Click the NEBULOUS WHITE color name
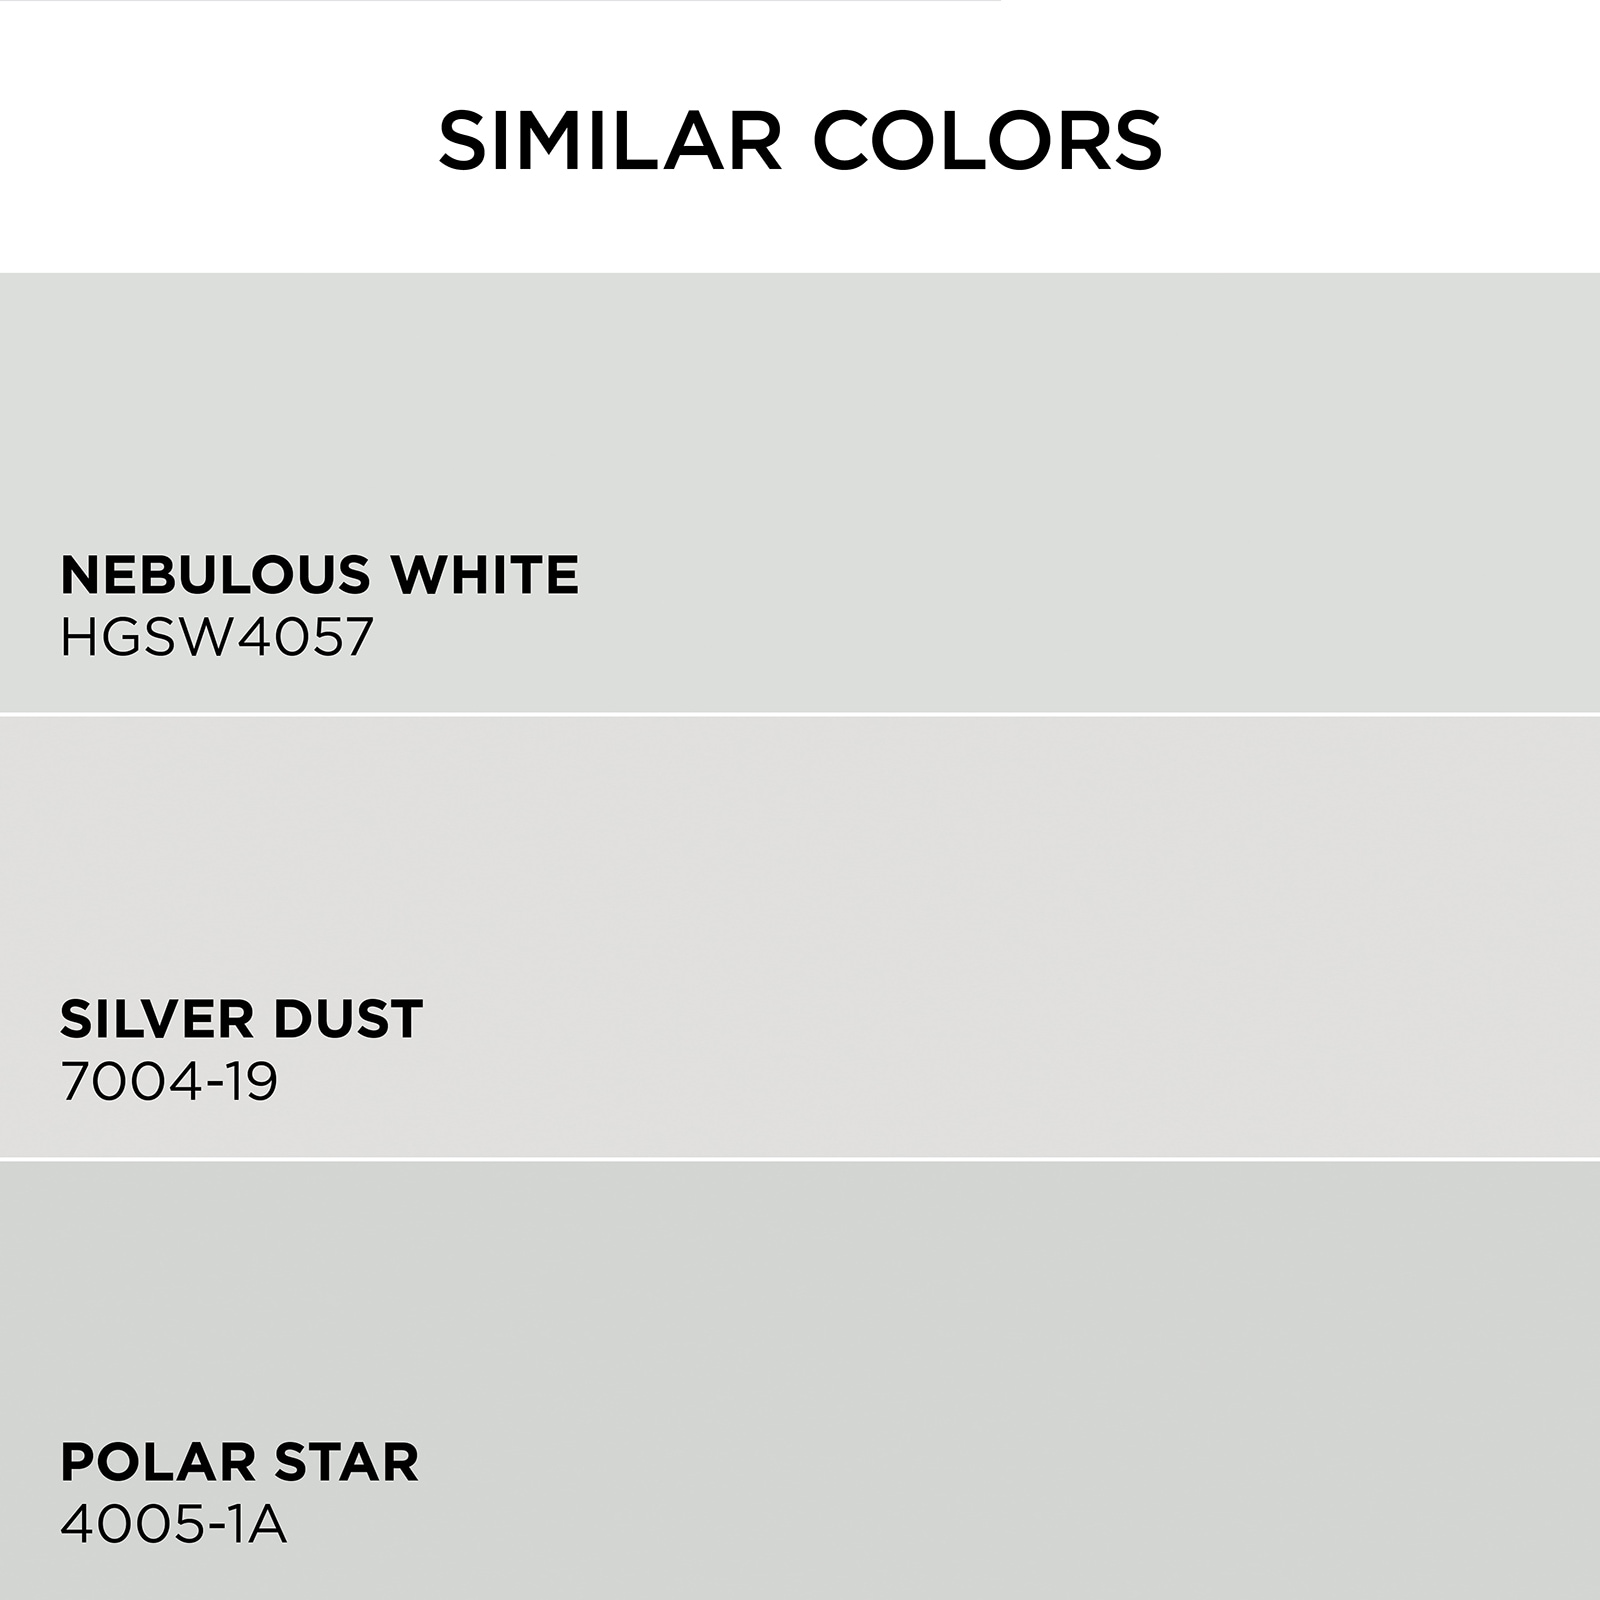 320,574
